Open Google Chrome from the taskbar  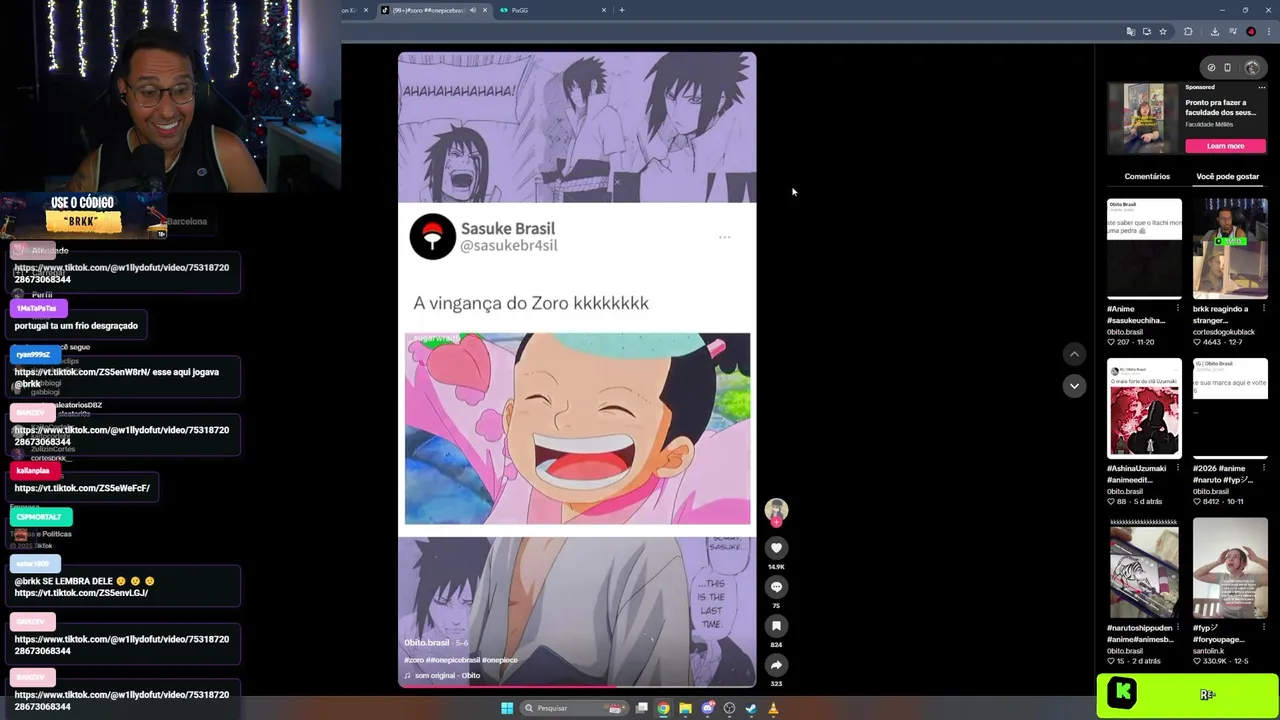pyautogui.click(x=663, y=708)
